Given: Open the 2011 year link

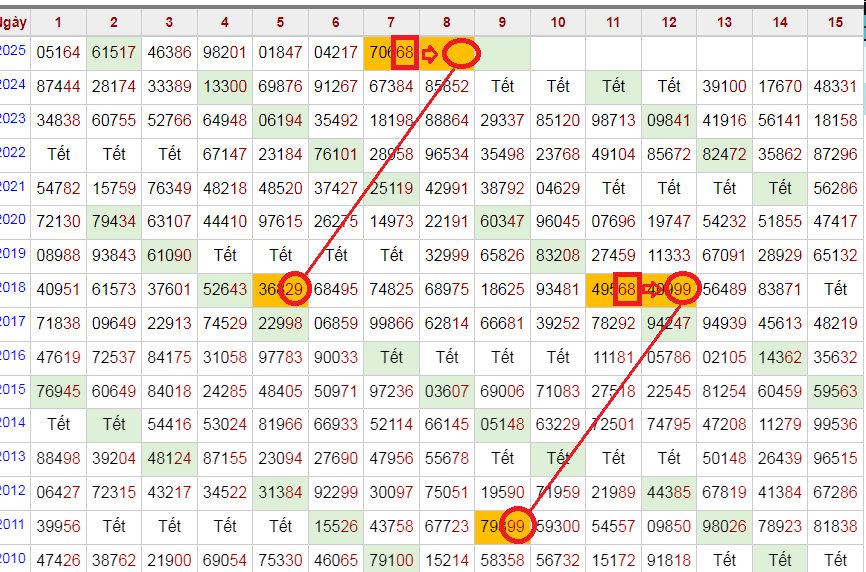Looking at the screenshot, I should tap(12, 524).
